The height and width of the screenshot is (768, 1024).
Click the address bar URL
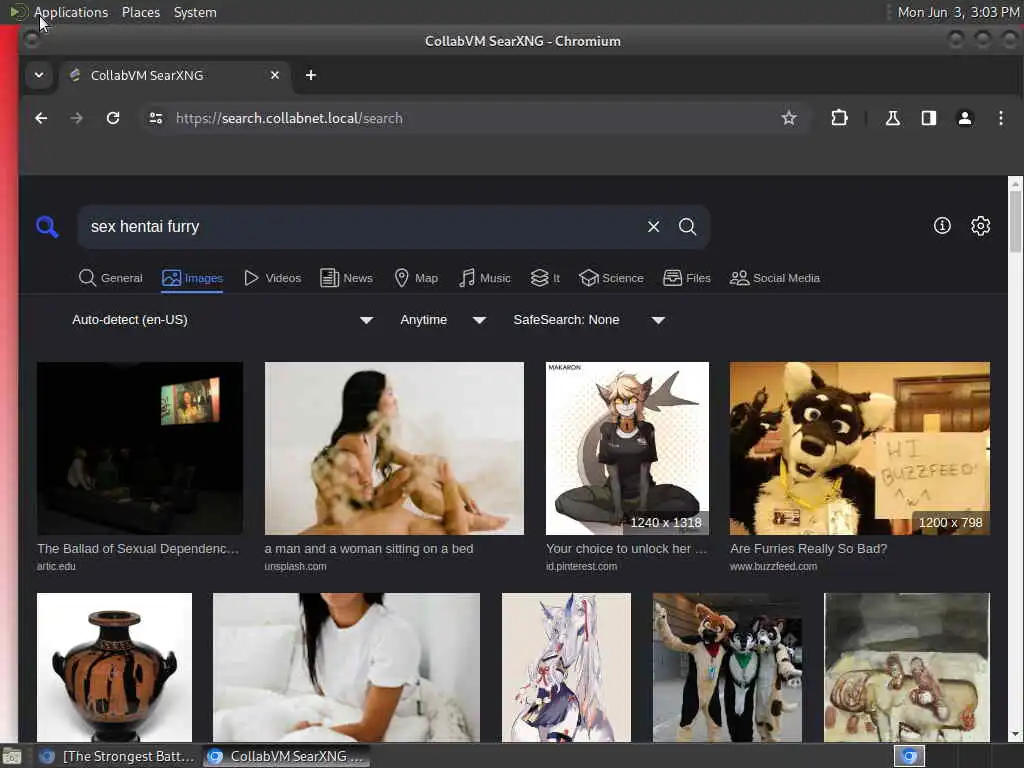coord(289,118)
